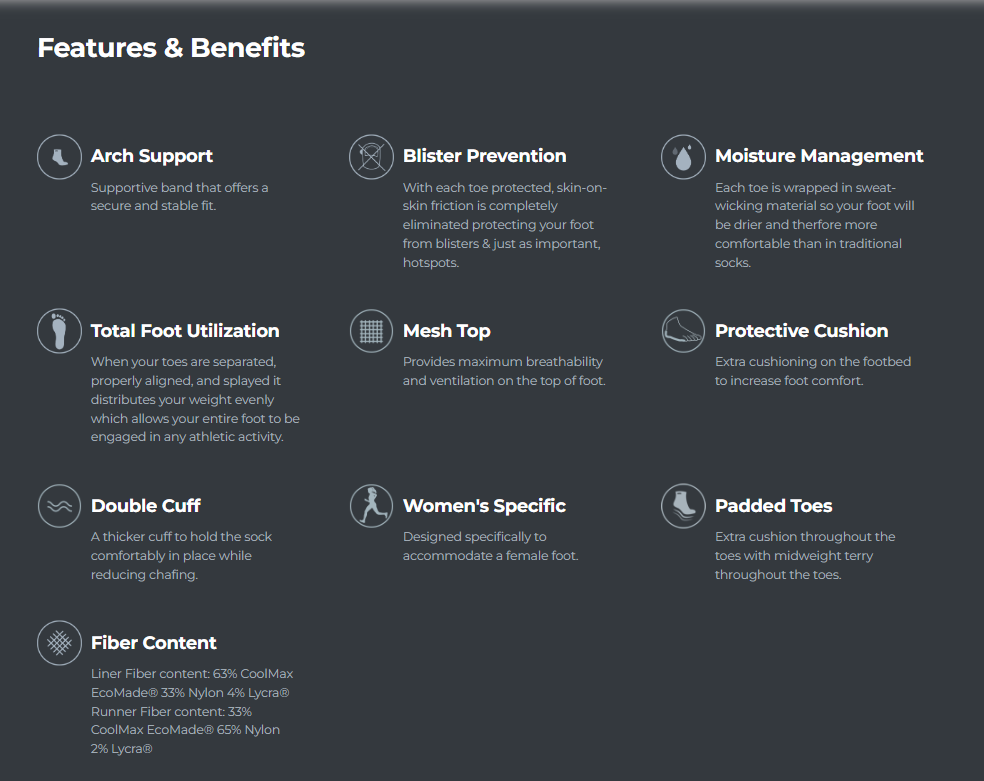
Task: Click the Double Cuff heading
Action: click(146, 506)
